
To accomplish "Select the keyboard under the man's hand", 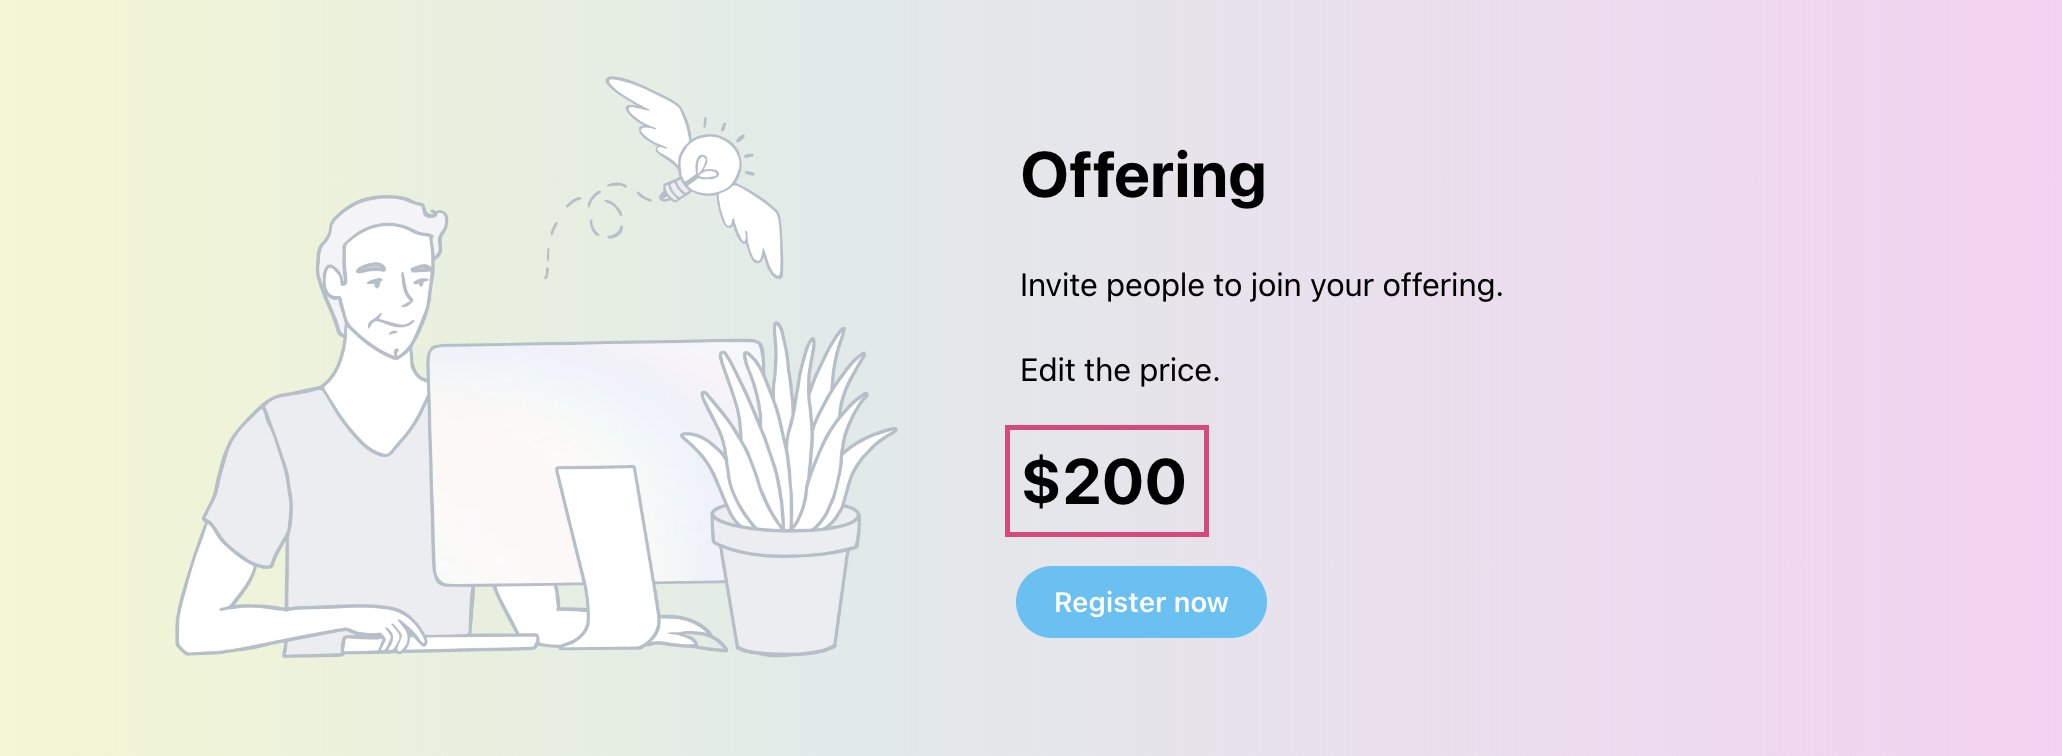I will point(440,643).
